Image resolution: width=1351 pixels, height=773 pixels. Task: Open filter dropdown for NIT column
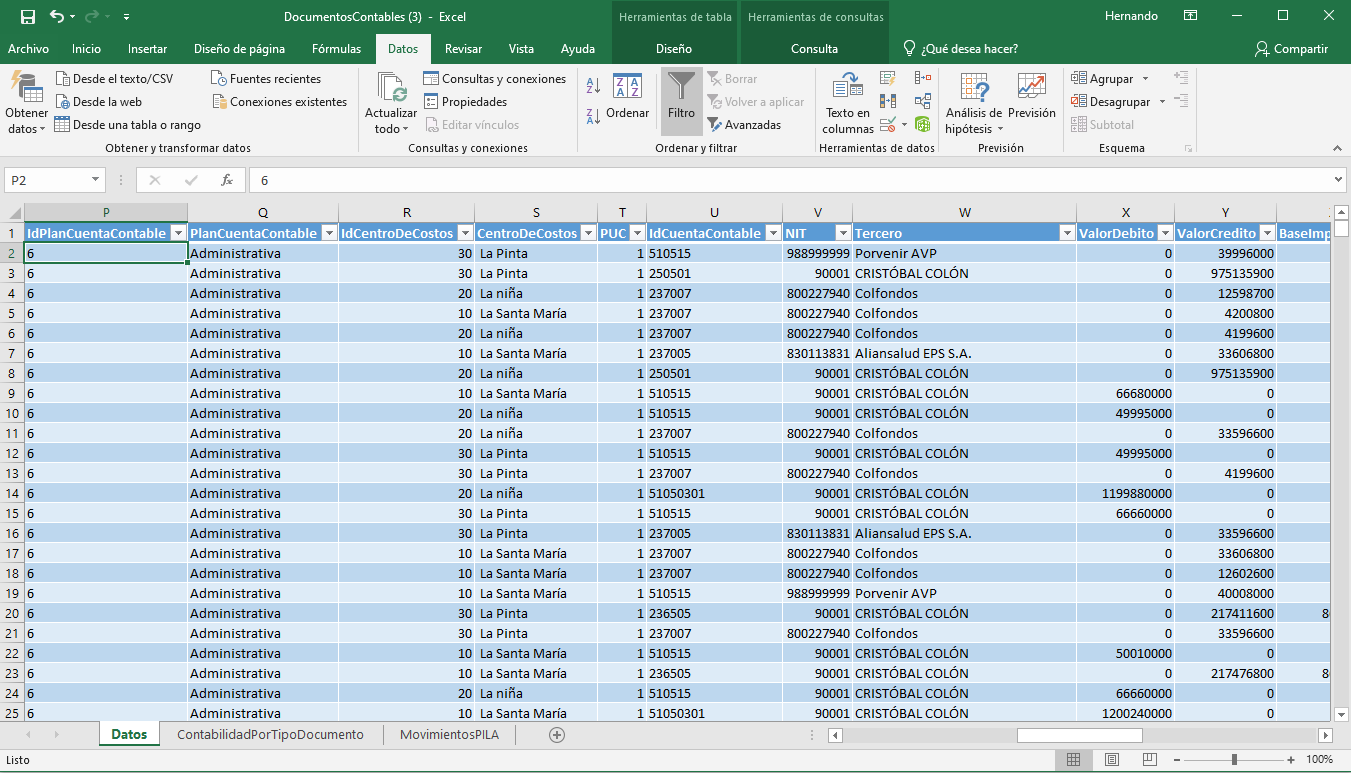[x=842, y=233]
